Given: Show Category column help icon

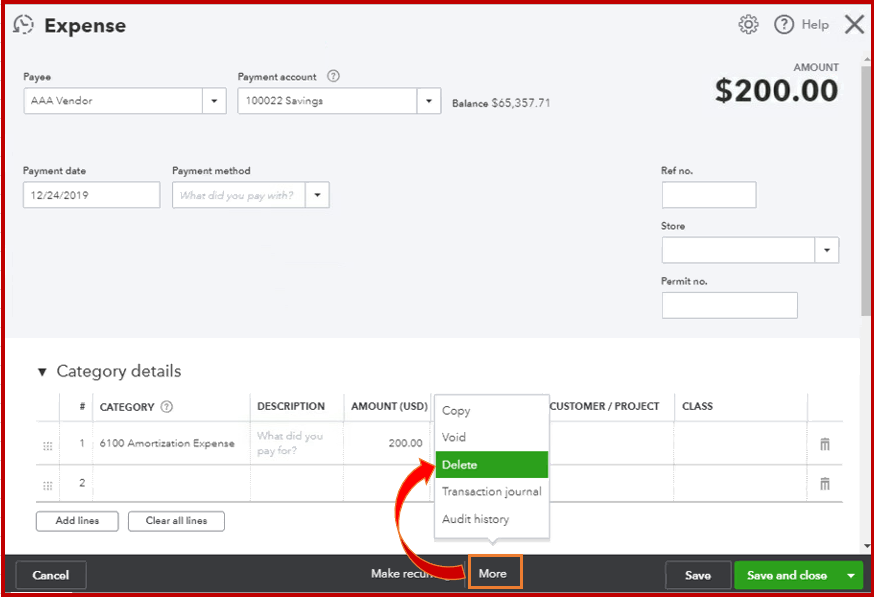Looking at the screenshot, I should (167, 406).
